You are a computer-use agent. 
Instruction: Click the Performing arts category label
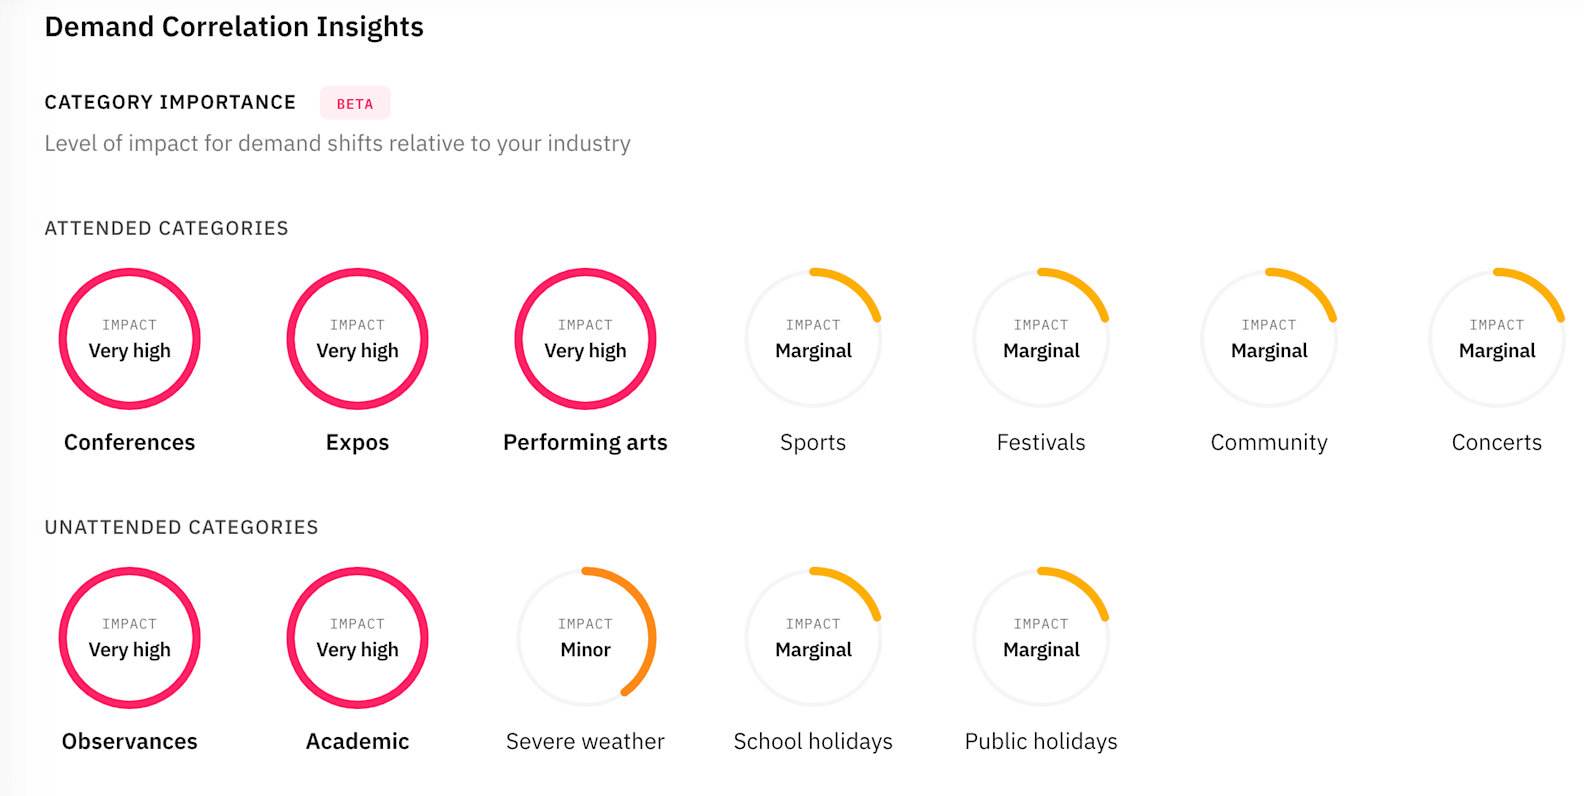coord(585,442)
